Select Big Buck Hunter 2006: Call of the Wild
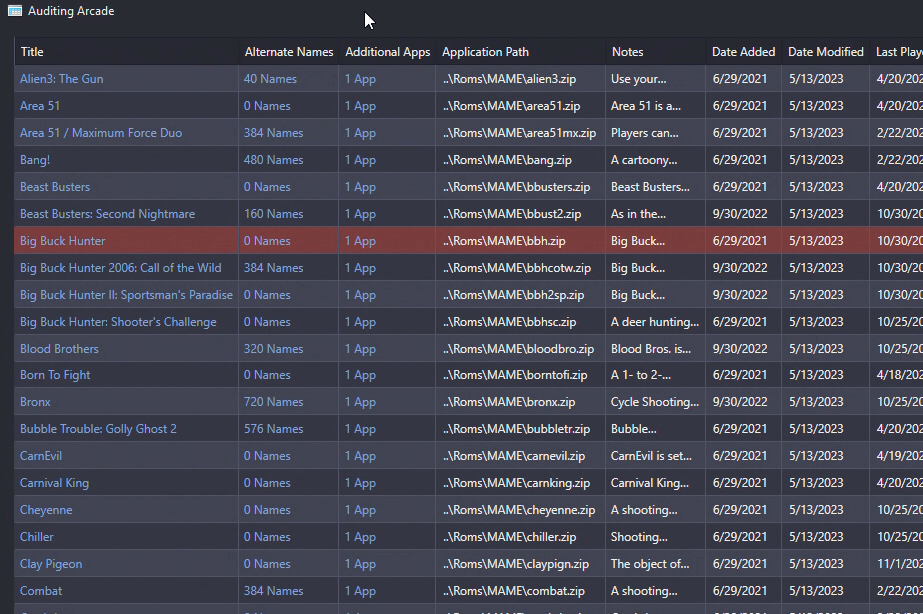 [121, 268]
